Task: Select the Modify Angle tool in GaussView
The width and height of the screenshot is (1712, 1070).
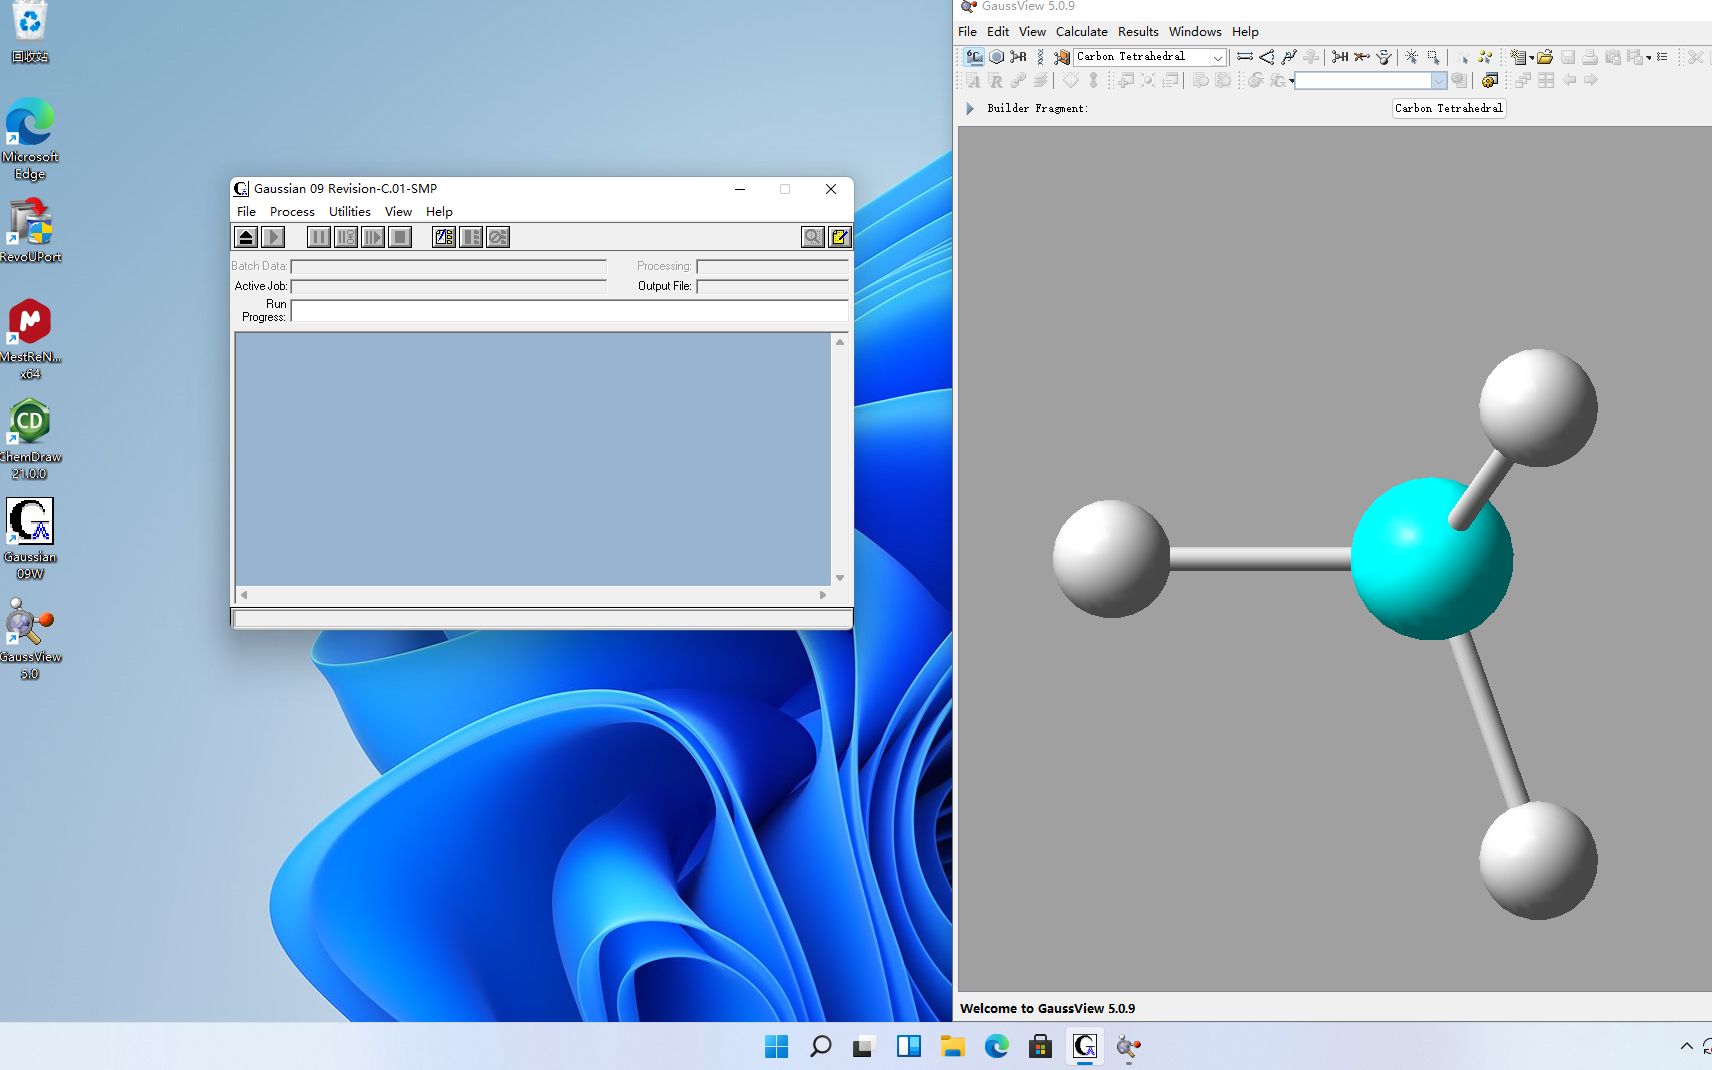Action: [x=1267, y=57]
